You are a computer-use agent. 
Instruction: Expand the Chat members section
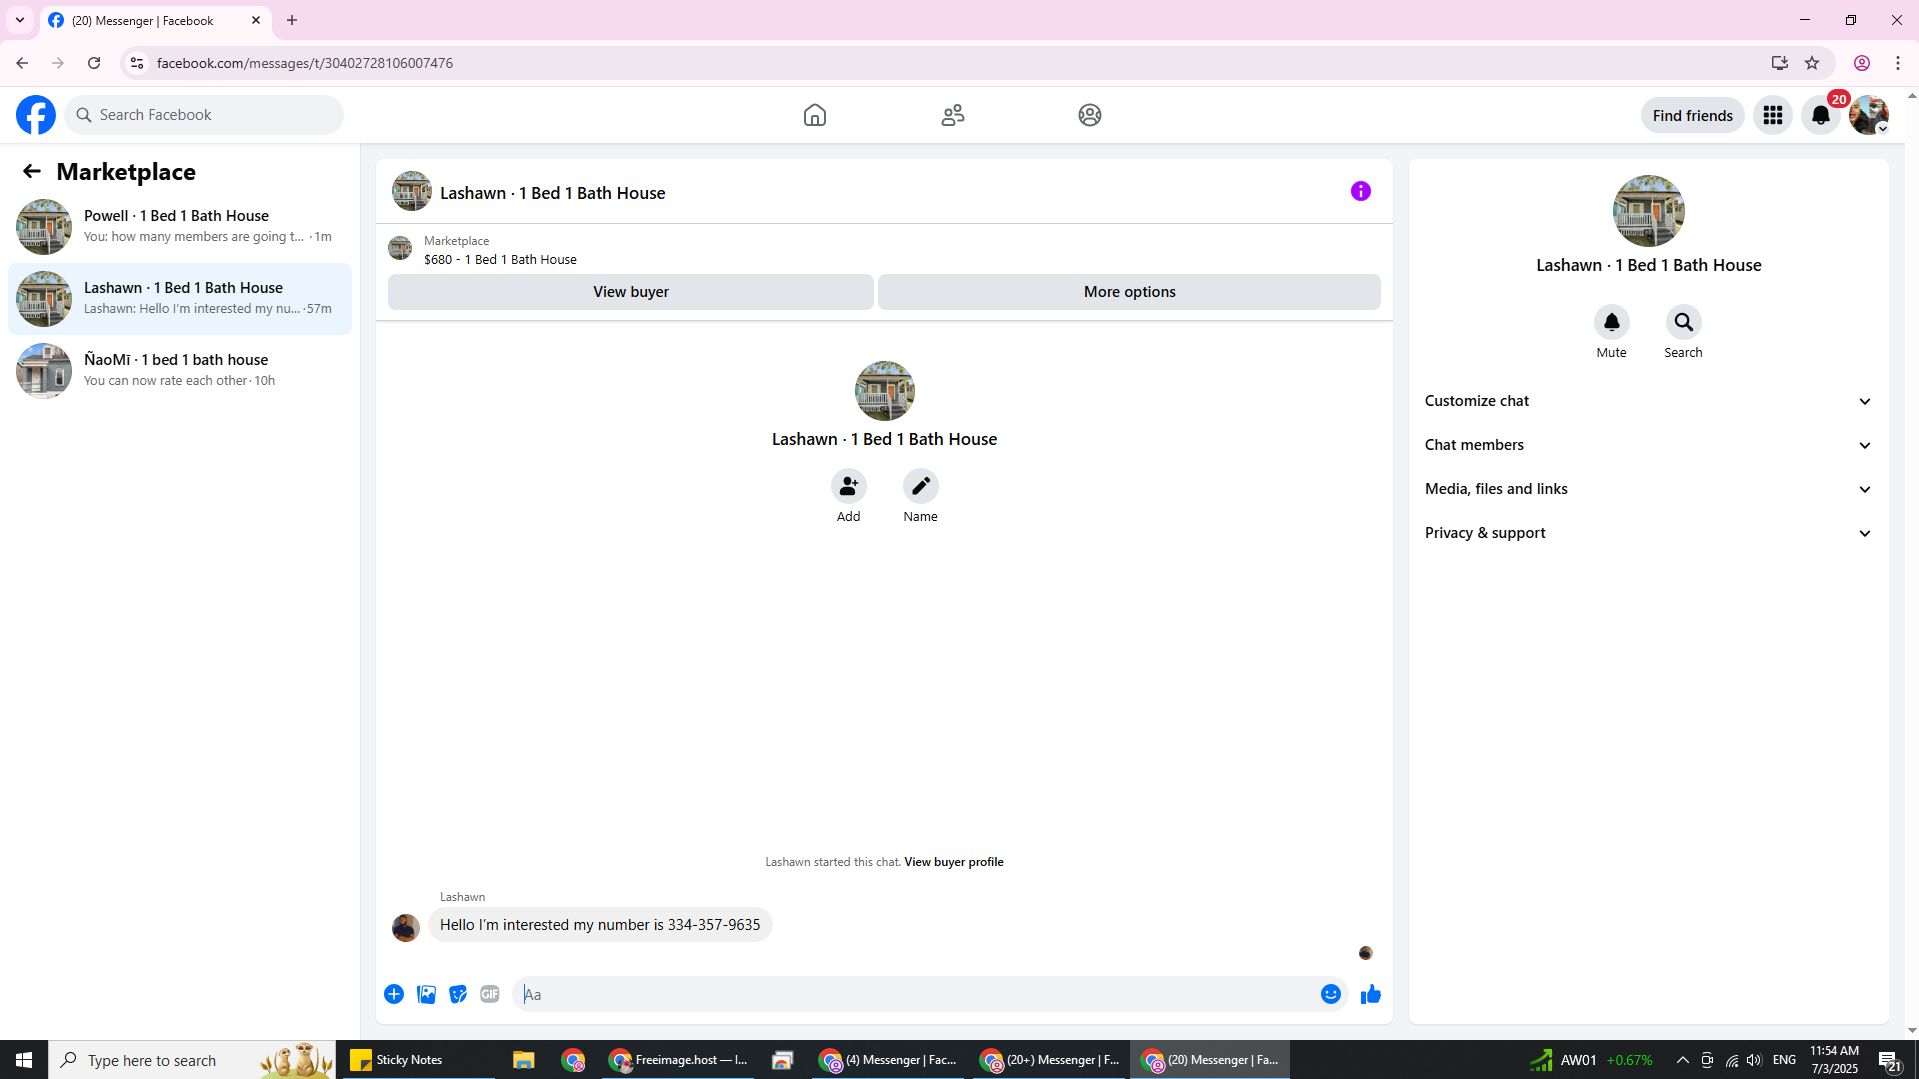pyautogui.click(x=1648, y=445)
